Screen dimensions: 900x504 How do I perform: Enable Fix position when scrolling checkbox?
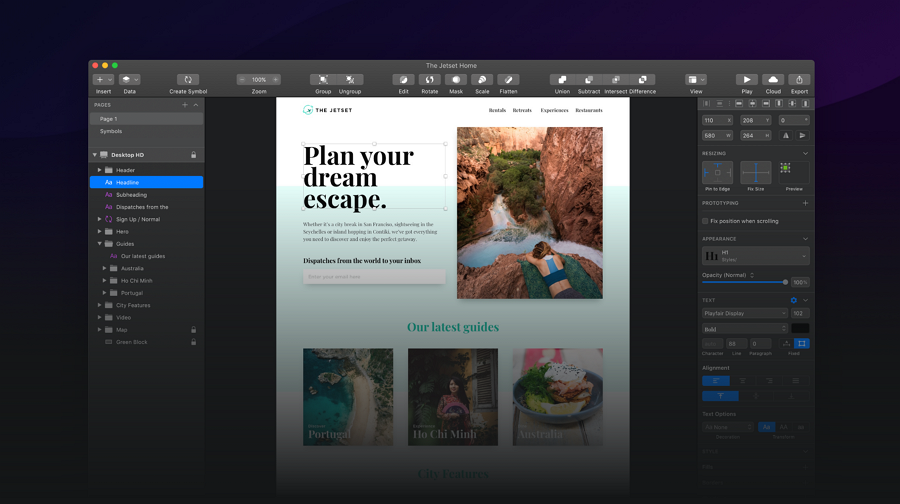[705, 221]
